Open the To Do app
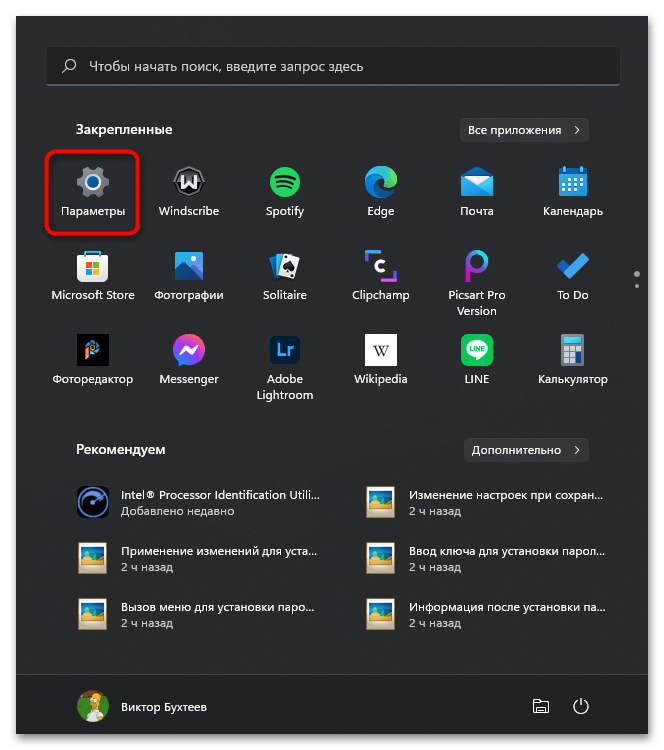Screen dimensions: 664x750 click(573, 276)
